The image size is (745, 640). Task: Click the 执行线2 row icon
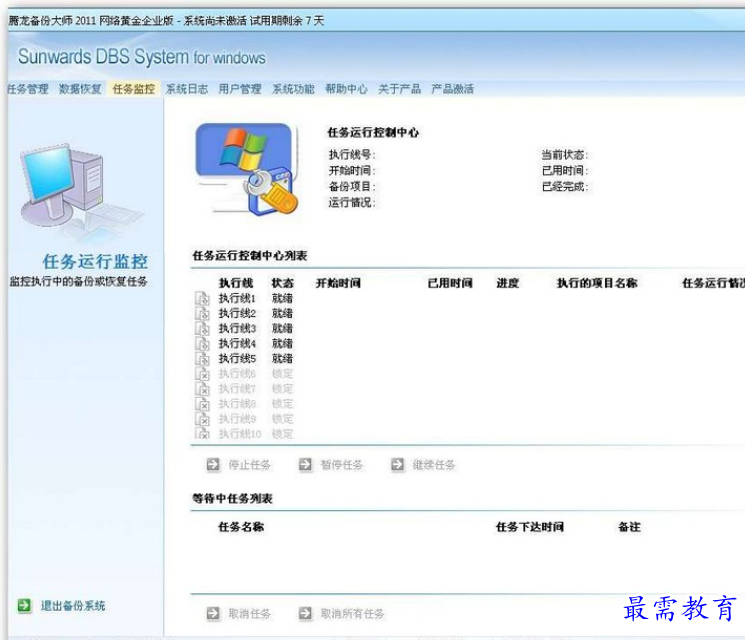point(202,314)
